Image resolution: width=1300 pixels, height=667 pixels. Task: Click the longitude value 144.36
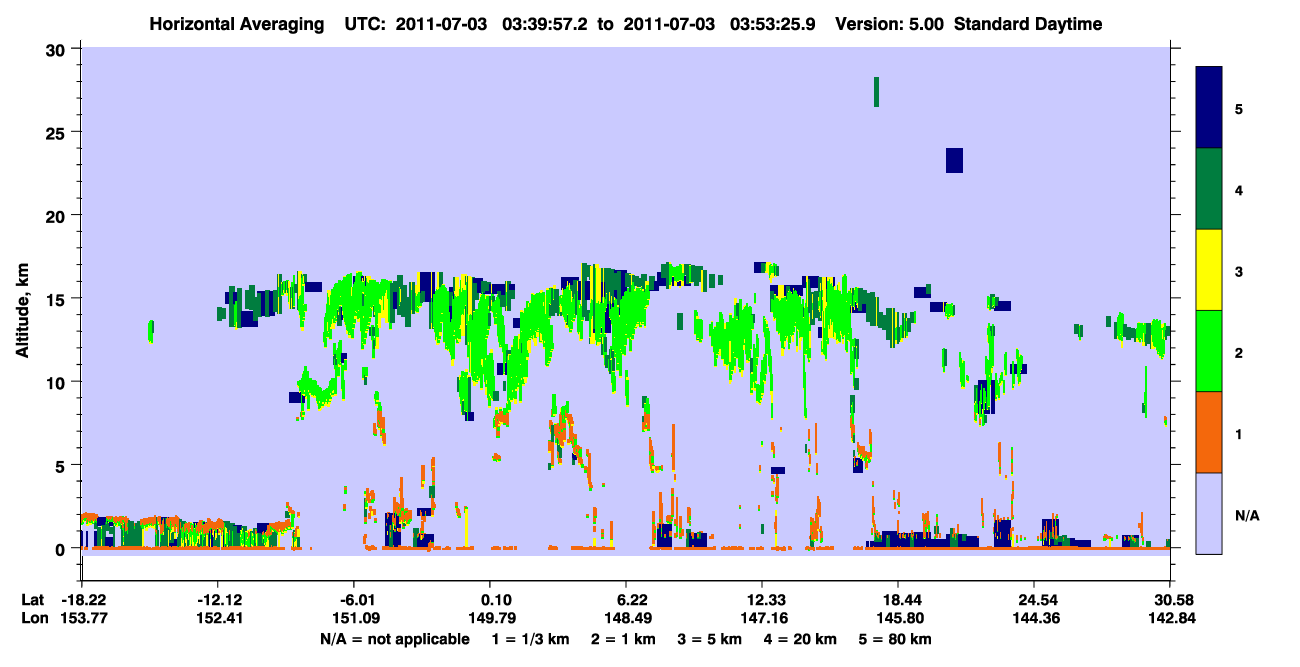pos(1034,618)
